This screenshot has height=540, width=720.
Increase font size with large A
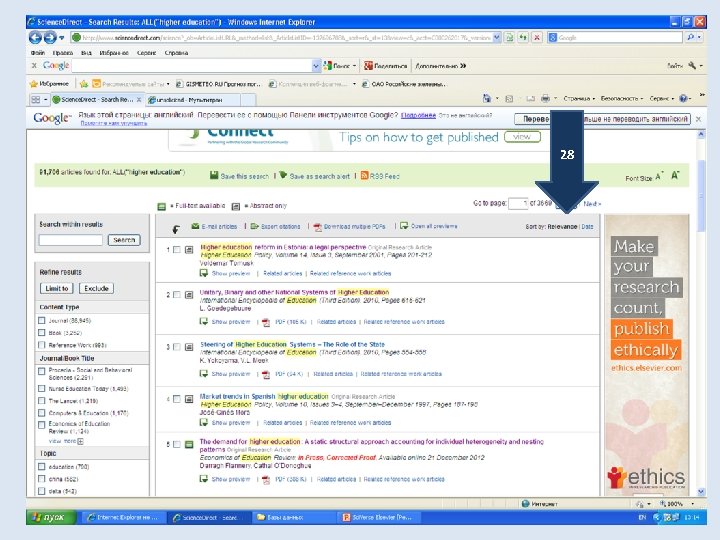[675, 175]
